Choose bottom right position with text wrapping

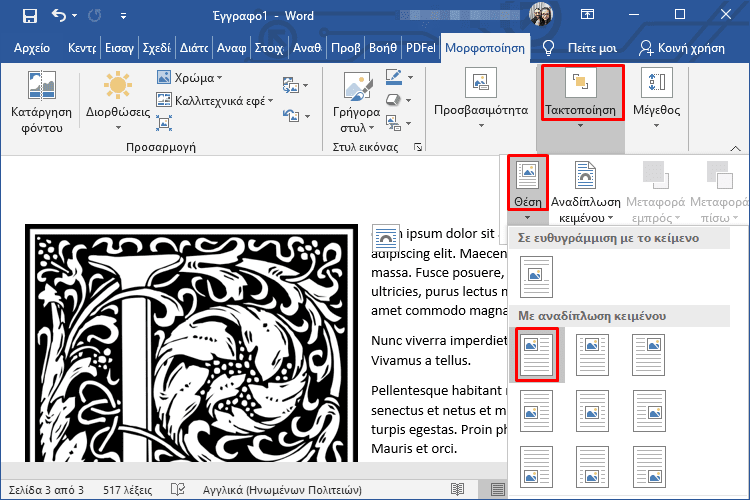[x=649, y=467]
